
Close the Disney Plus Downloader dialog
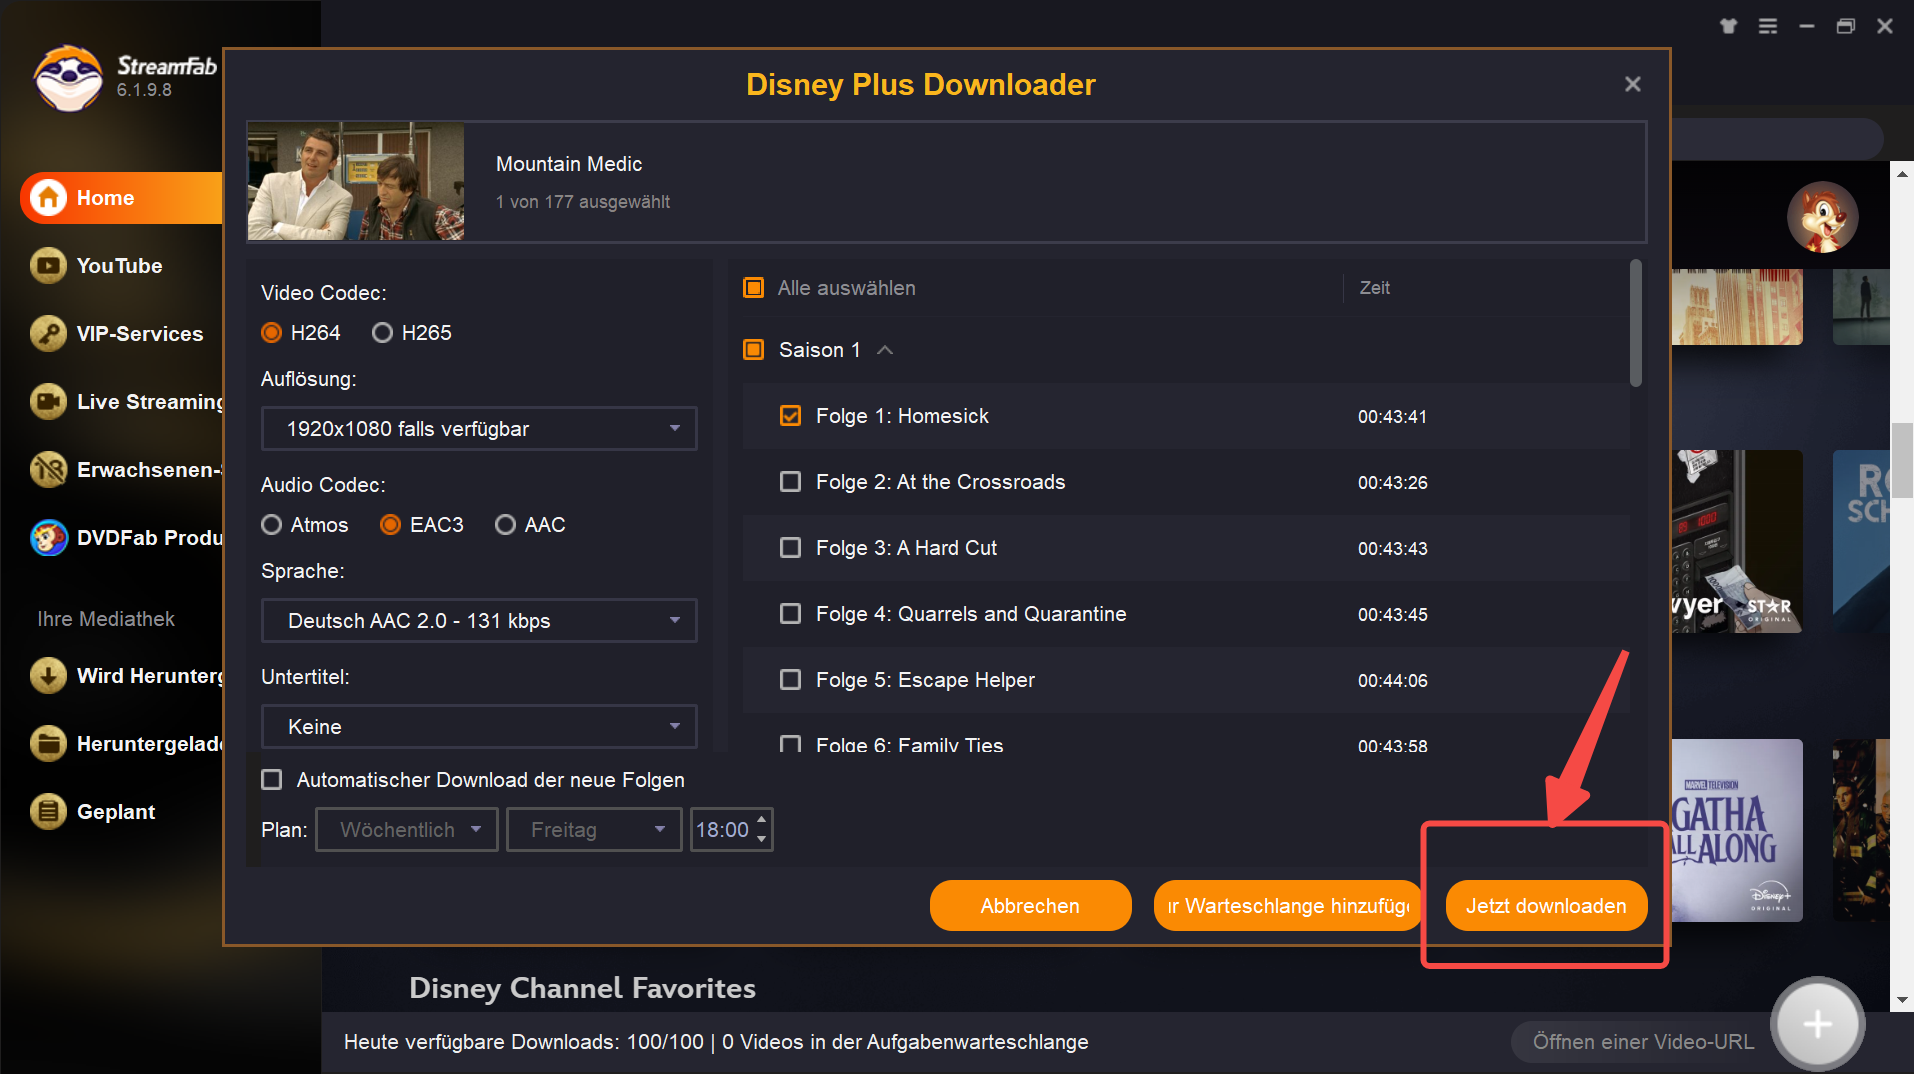click(1633, 84)
